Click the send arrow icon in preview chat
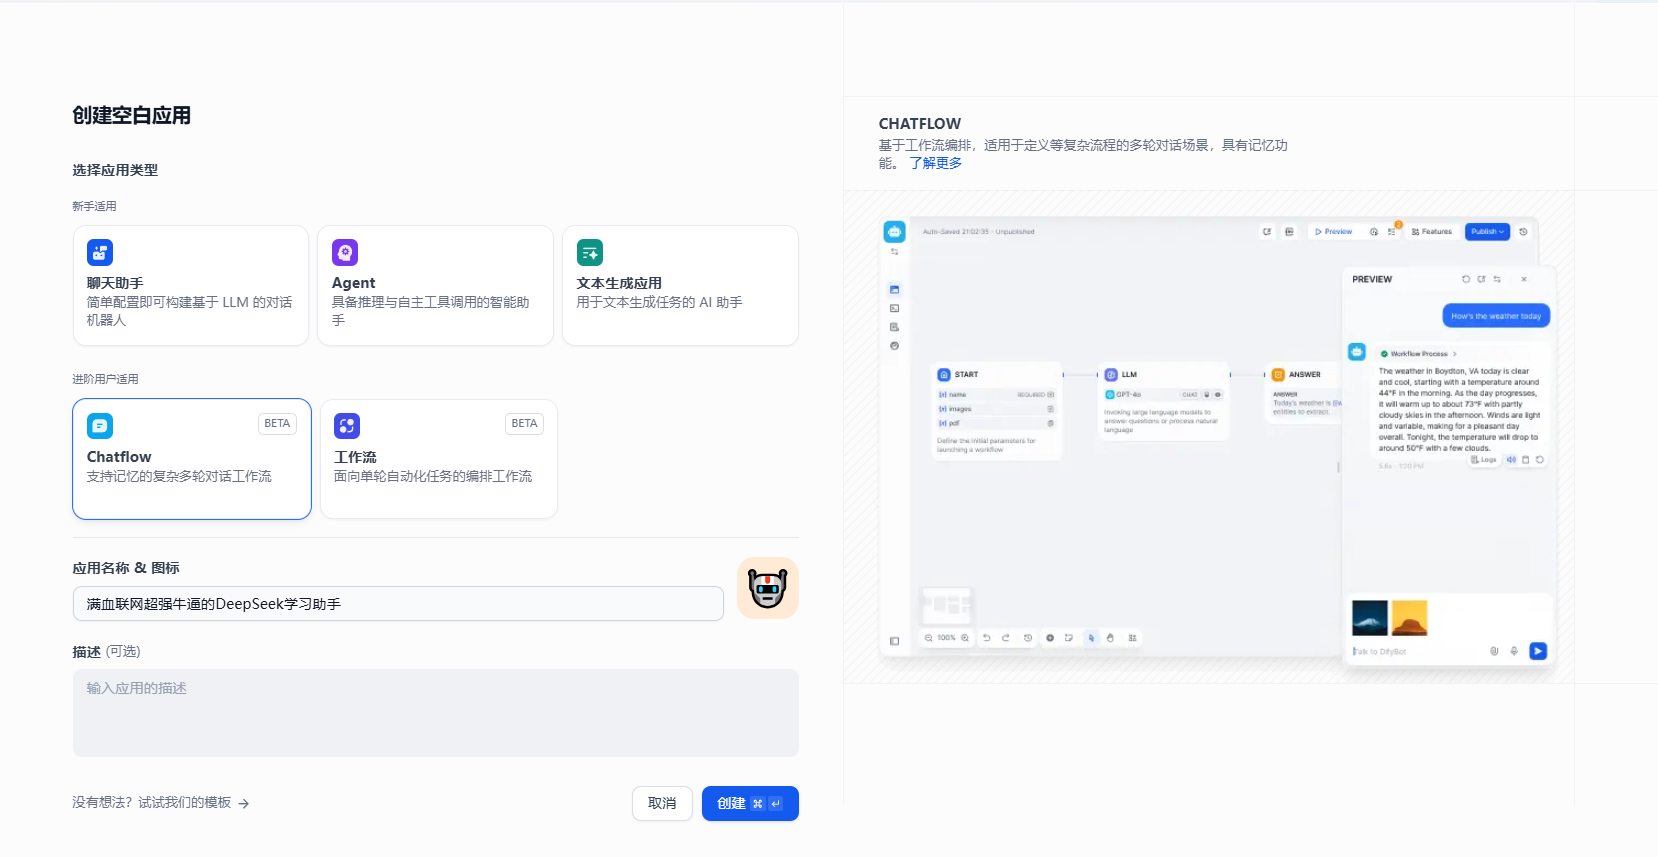 pos(1538,651)
